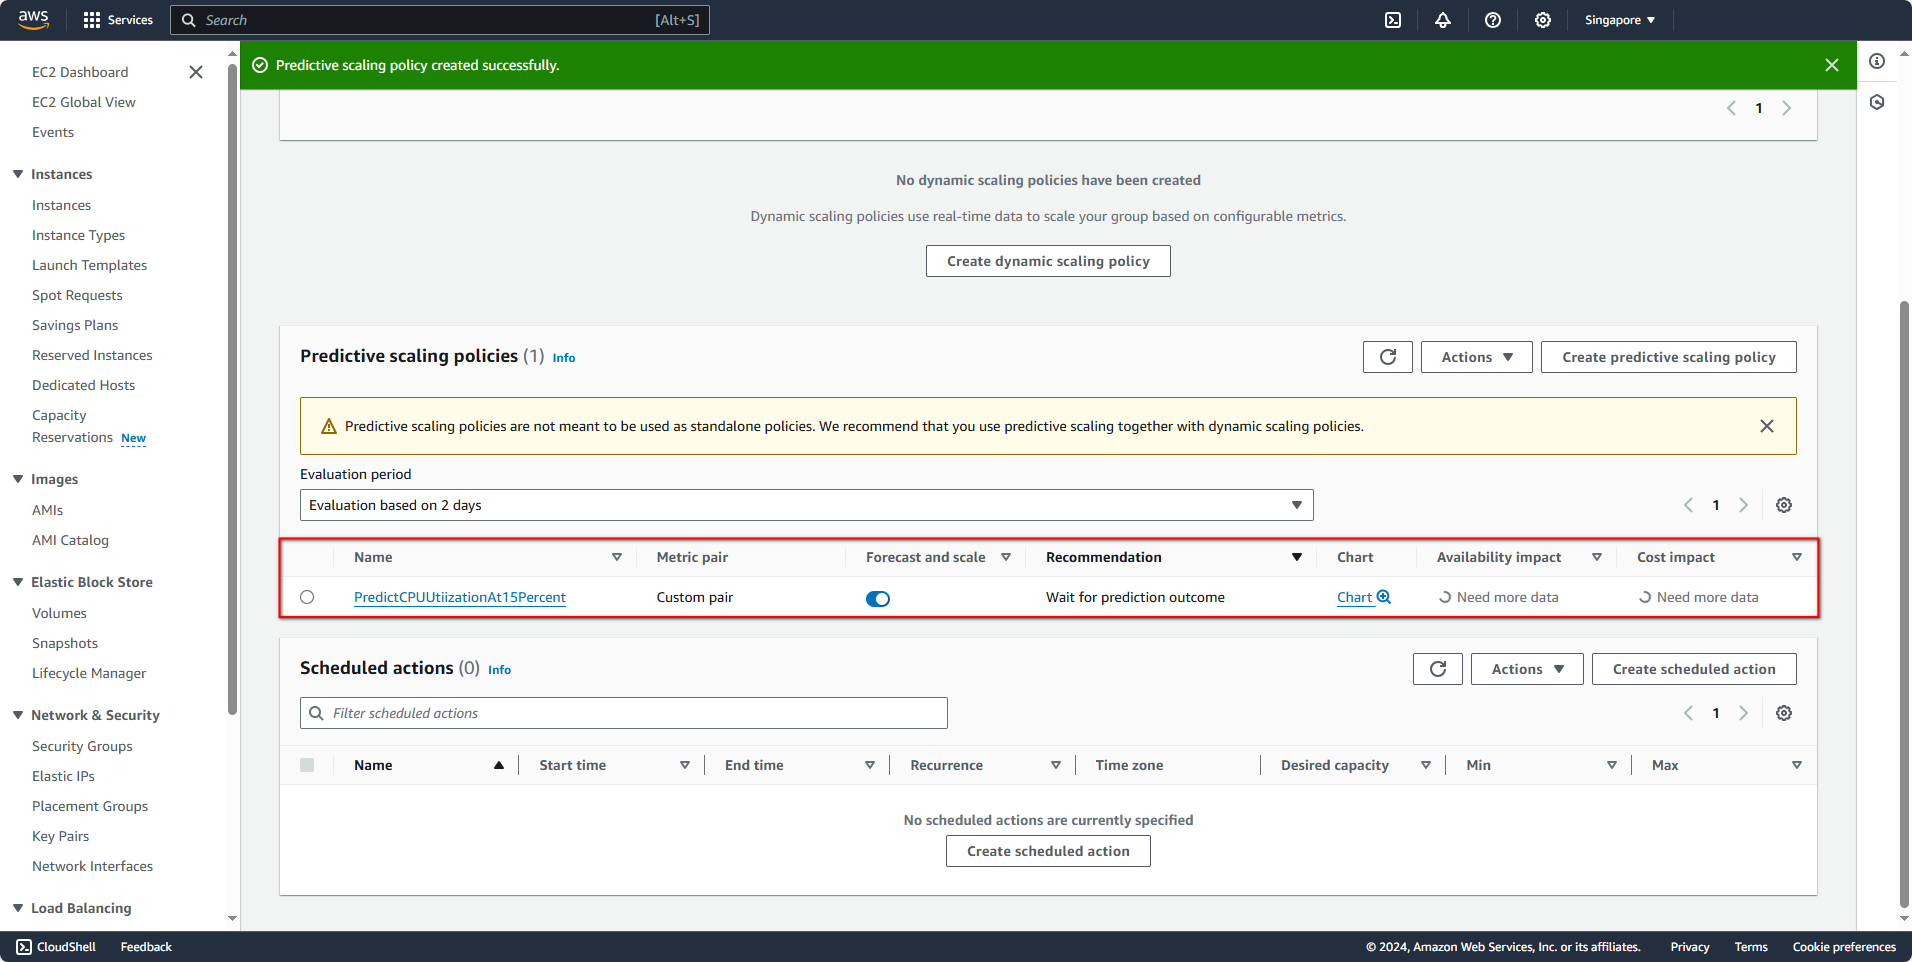The image size is (1912, 962).
Task: Open the AWS console settings gear
Action: pyautogui.click(x=1543, y=20)
